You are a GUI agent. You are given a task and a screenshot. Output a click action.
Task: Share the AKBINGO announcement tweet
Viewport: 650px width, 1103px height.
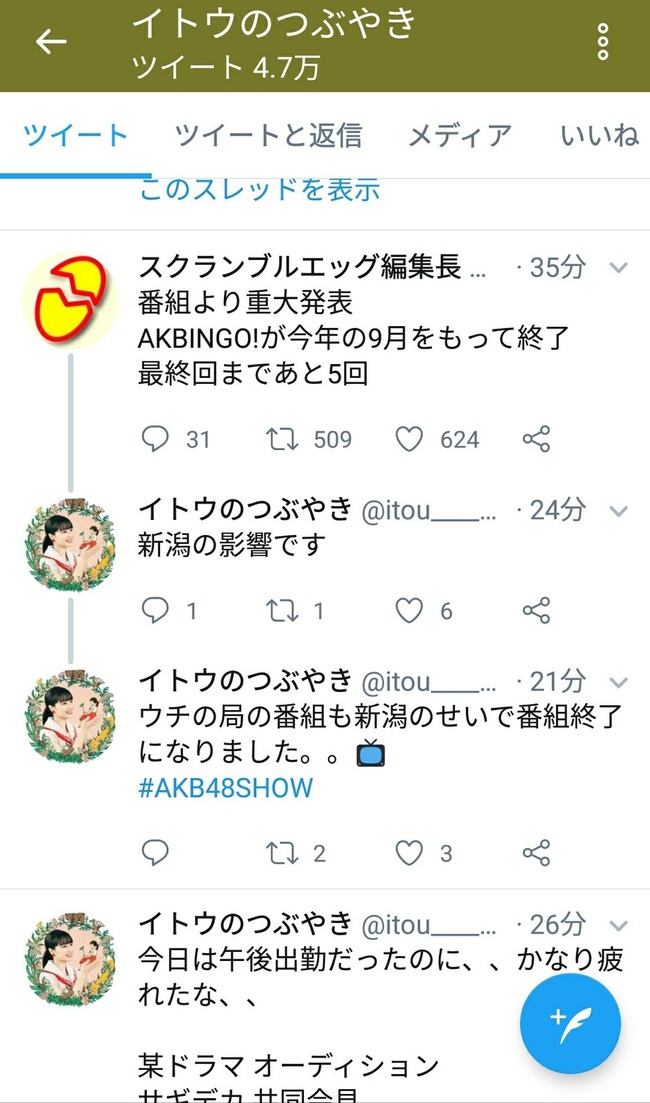click(x=537, y=439)
